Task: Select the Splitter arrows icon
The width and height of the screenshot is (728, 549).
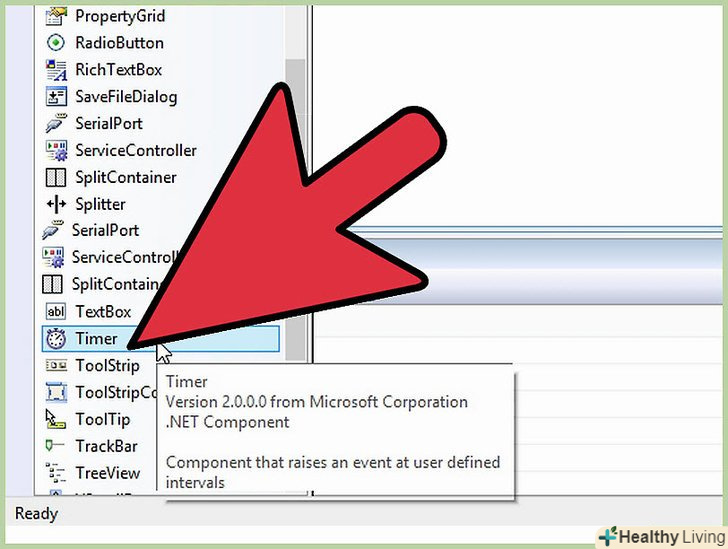Action: pyautogui.click(x=56, y=204)
